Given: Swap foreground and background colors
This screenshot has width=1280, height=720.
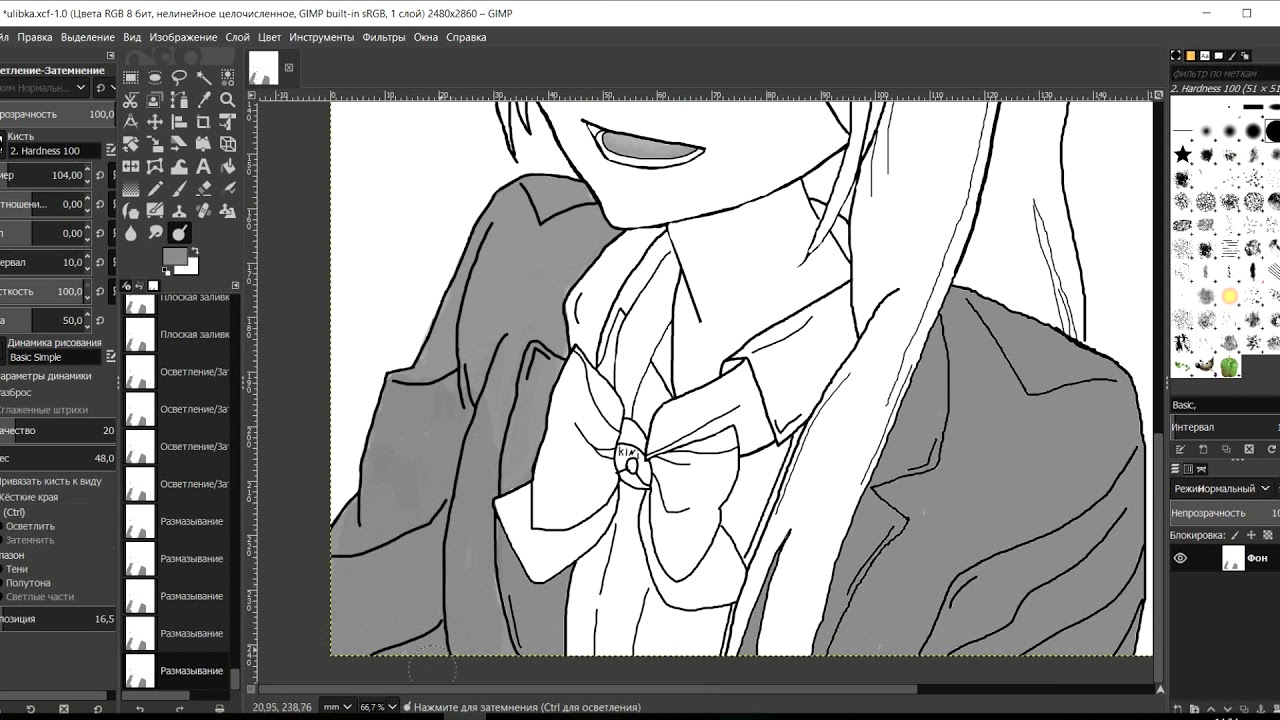Looking at the screenshot, I should pos(195,251).
